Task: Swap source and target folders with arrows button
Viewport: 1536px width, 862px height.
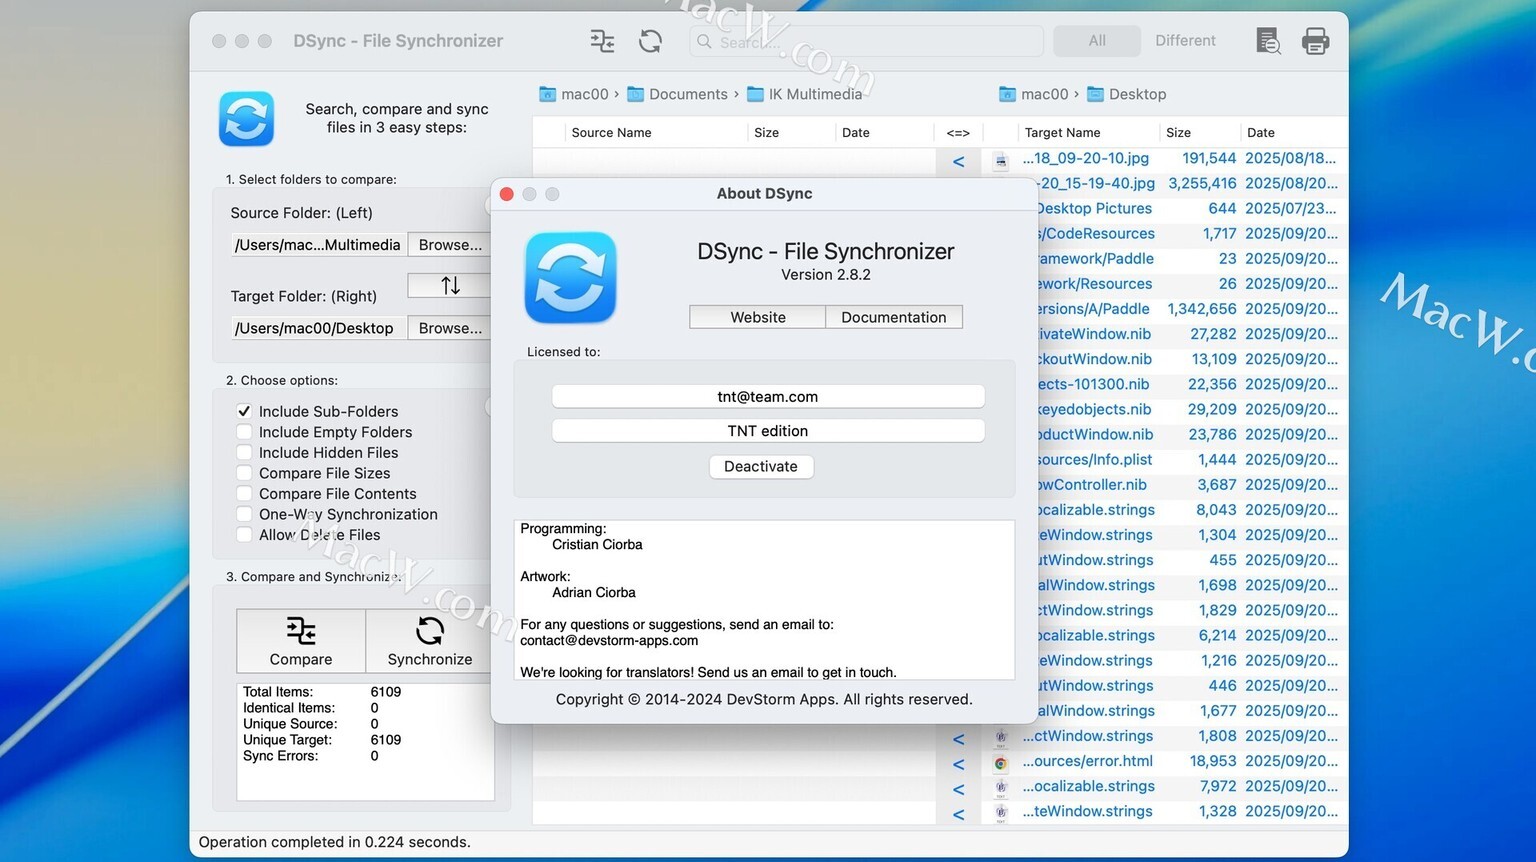Action: [449, 286]
